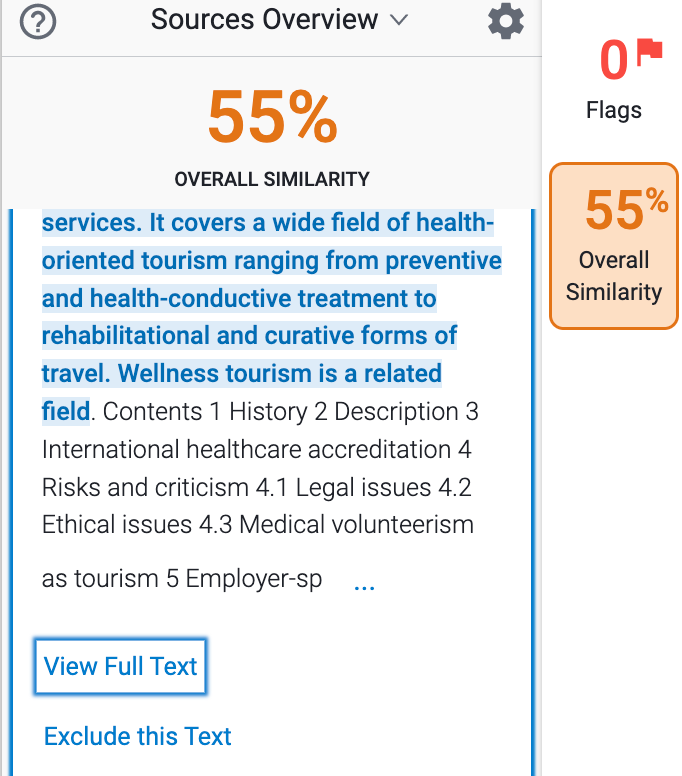This screenshot has width=682, height=776.
Task: Open the settings gear icon
Action: coord(505,21)
